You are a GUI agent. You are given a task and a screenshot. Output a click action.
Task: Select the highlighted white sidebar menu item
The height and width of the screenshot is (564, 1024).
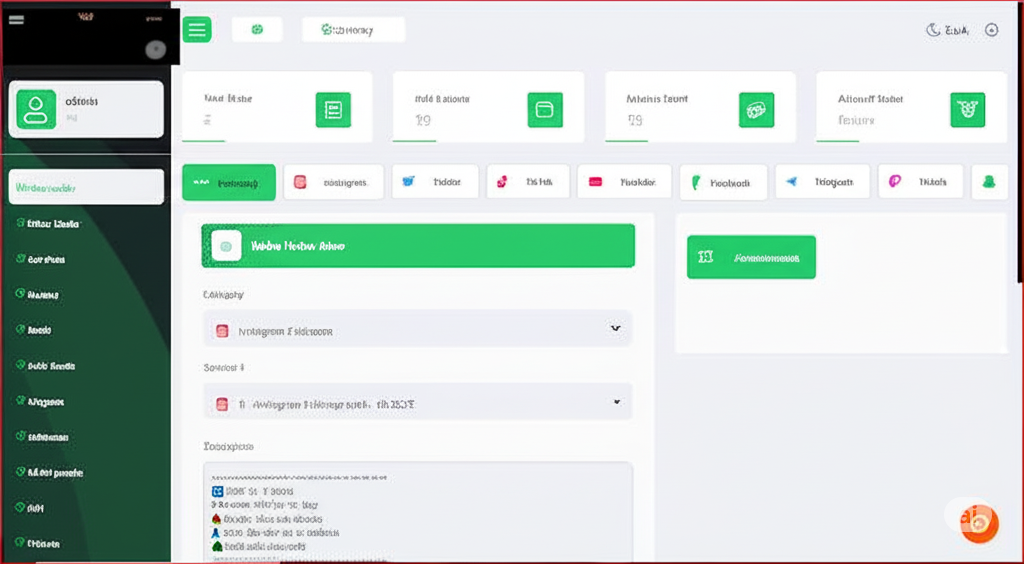(86, 187)
